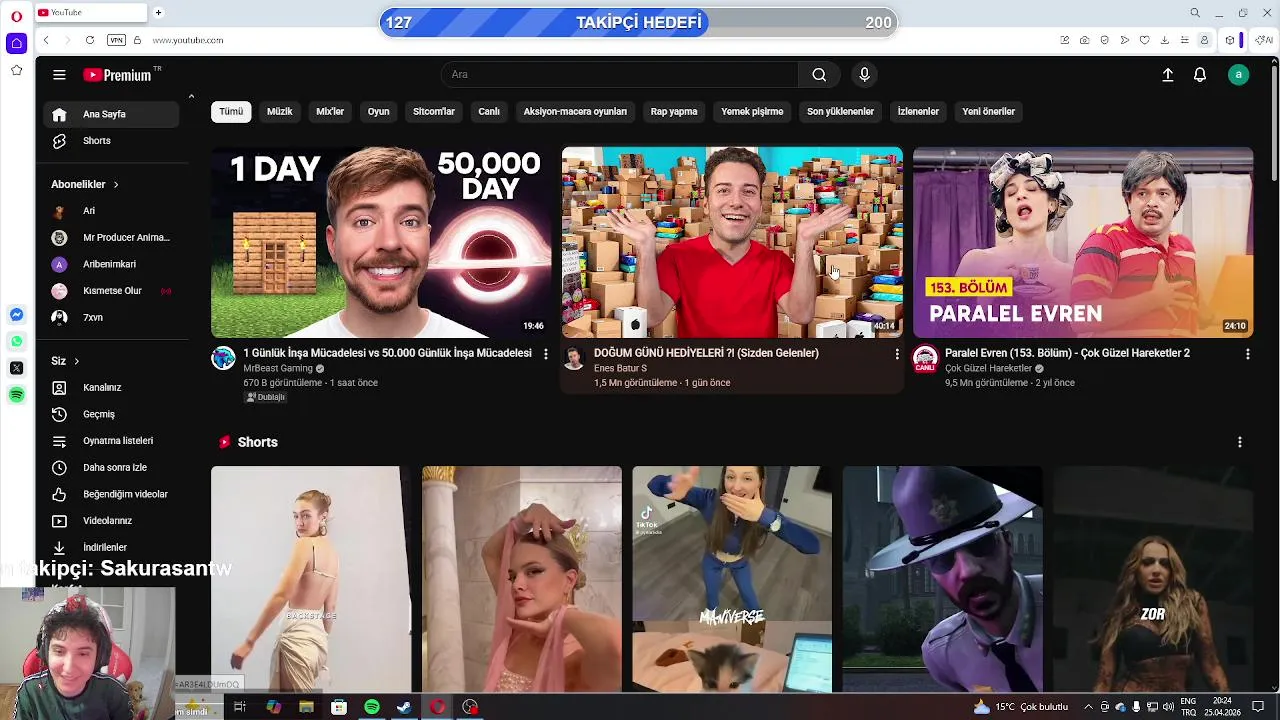1280x720 pixels.
Task: Click the taskbar clock showing 20:24
Action: [x=1221, y=707]
